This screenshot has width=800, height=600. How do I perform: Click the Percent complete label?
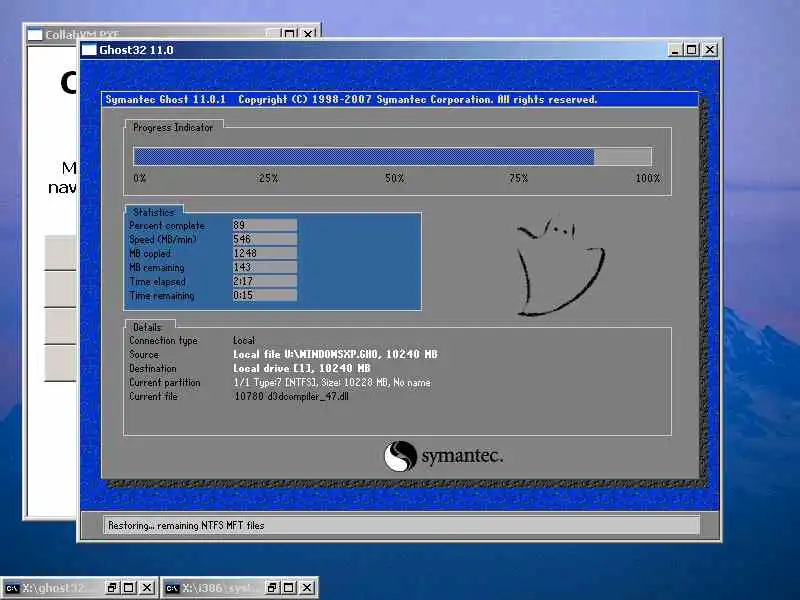tap(167, 226)
